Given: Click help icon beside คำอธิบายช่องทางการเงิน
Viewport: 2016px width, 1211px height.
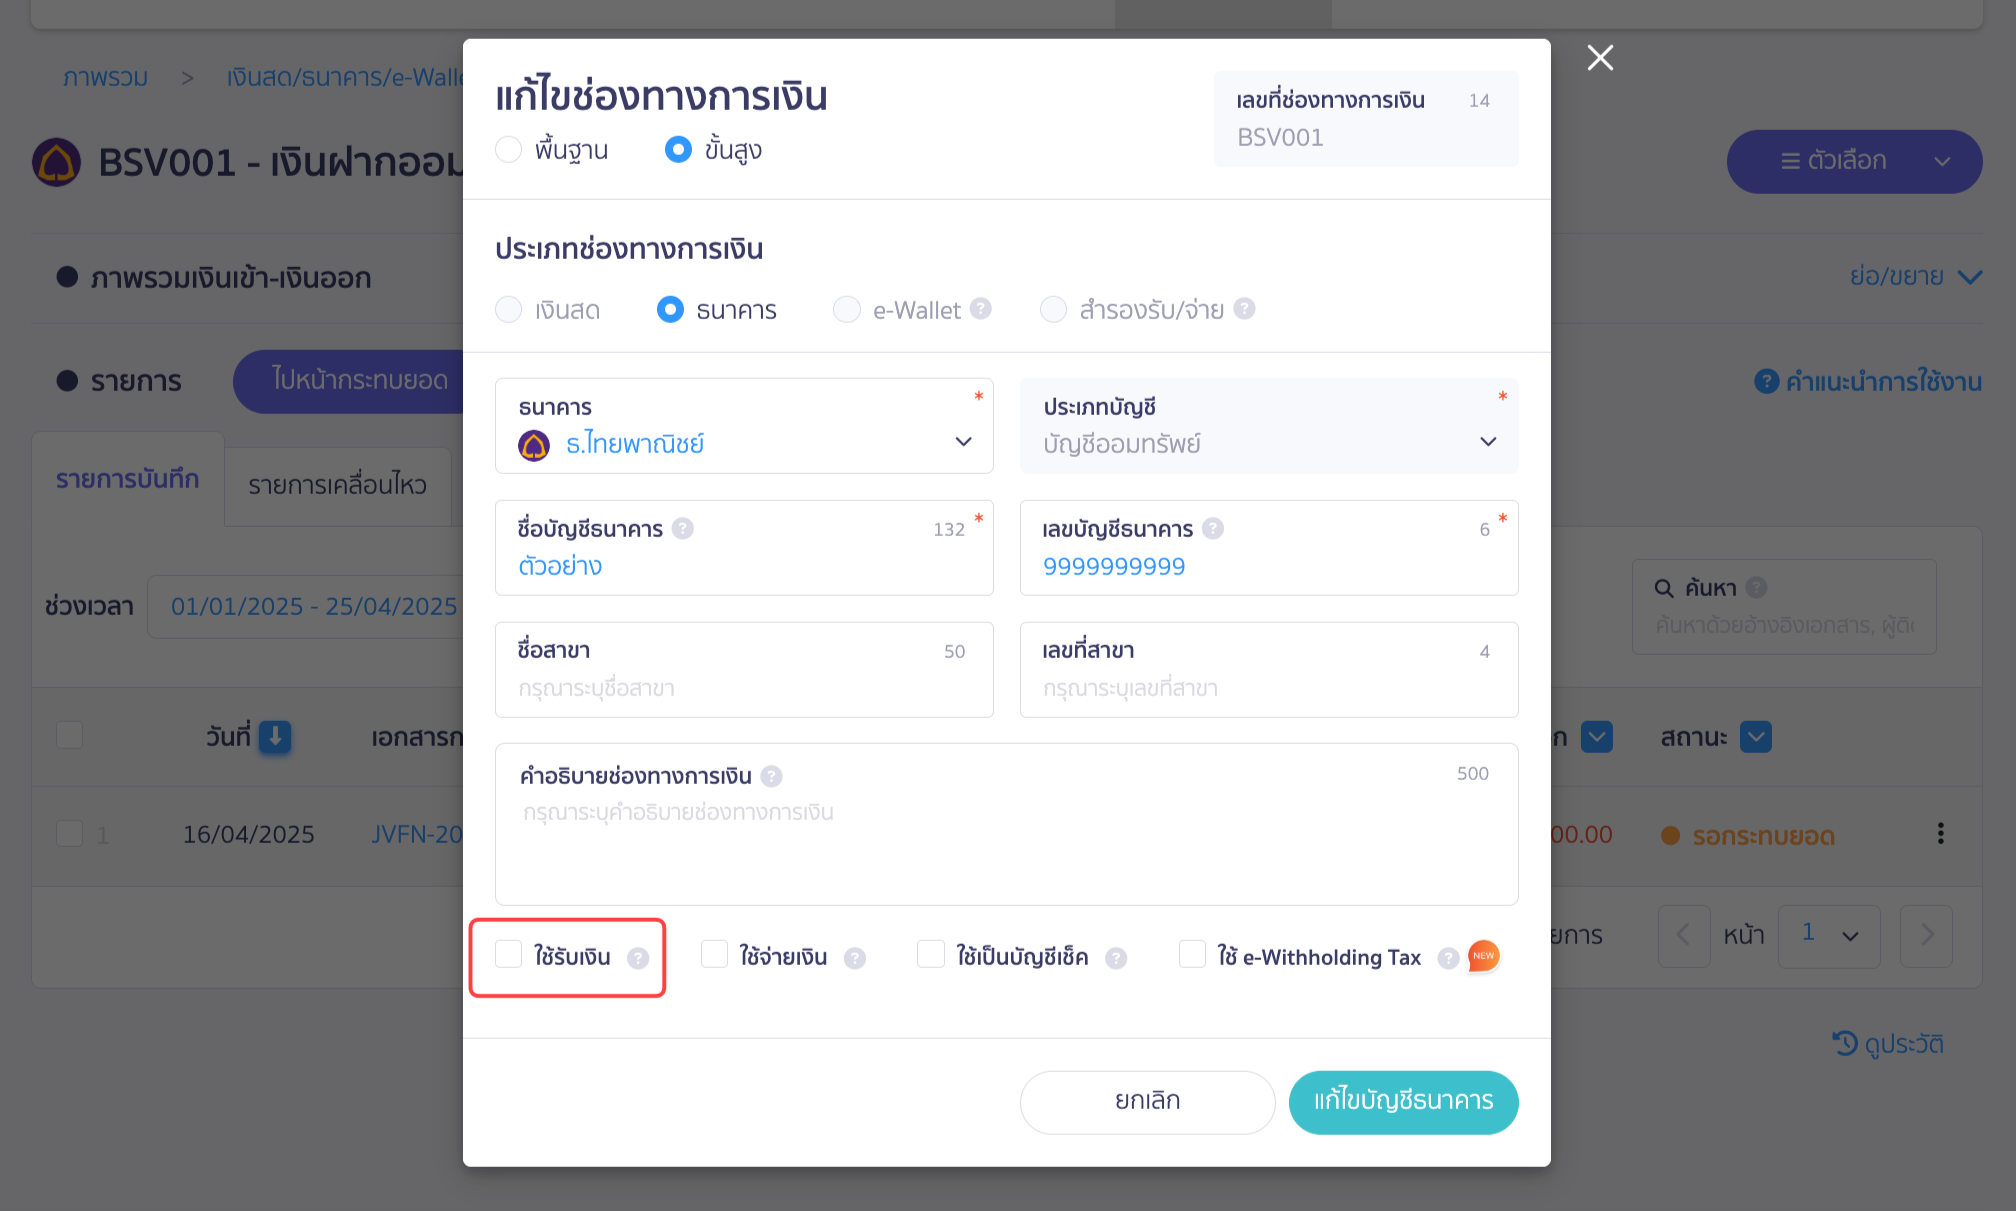Looking at the screenshot, I should [771, 776].
